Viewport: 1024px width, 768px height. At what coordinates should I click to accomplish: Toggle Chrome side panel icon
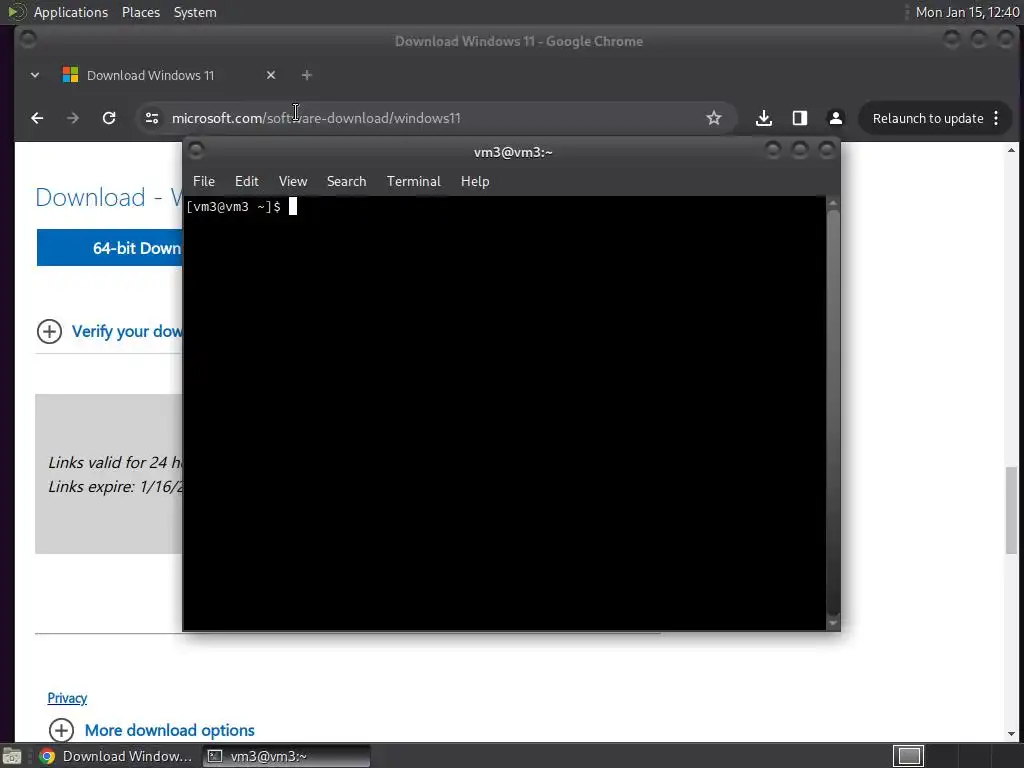[800, 118]
